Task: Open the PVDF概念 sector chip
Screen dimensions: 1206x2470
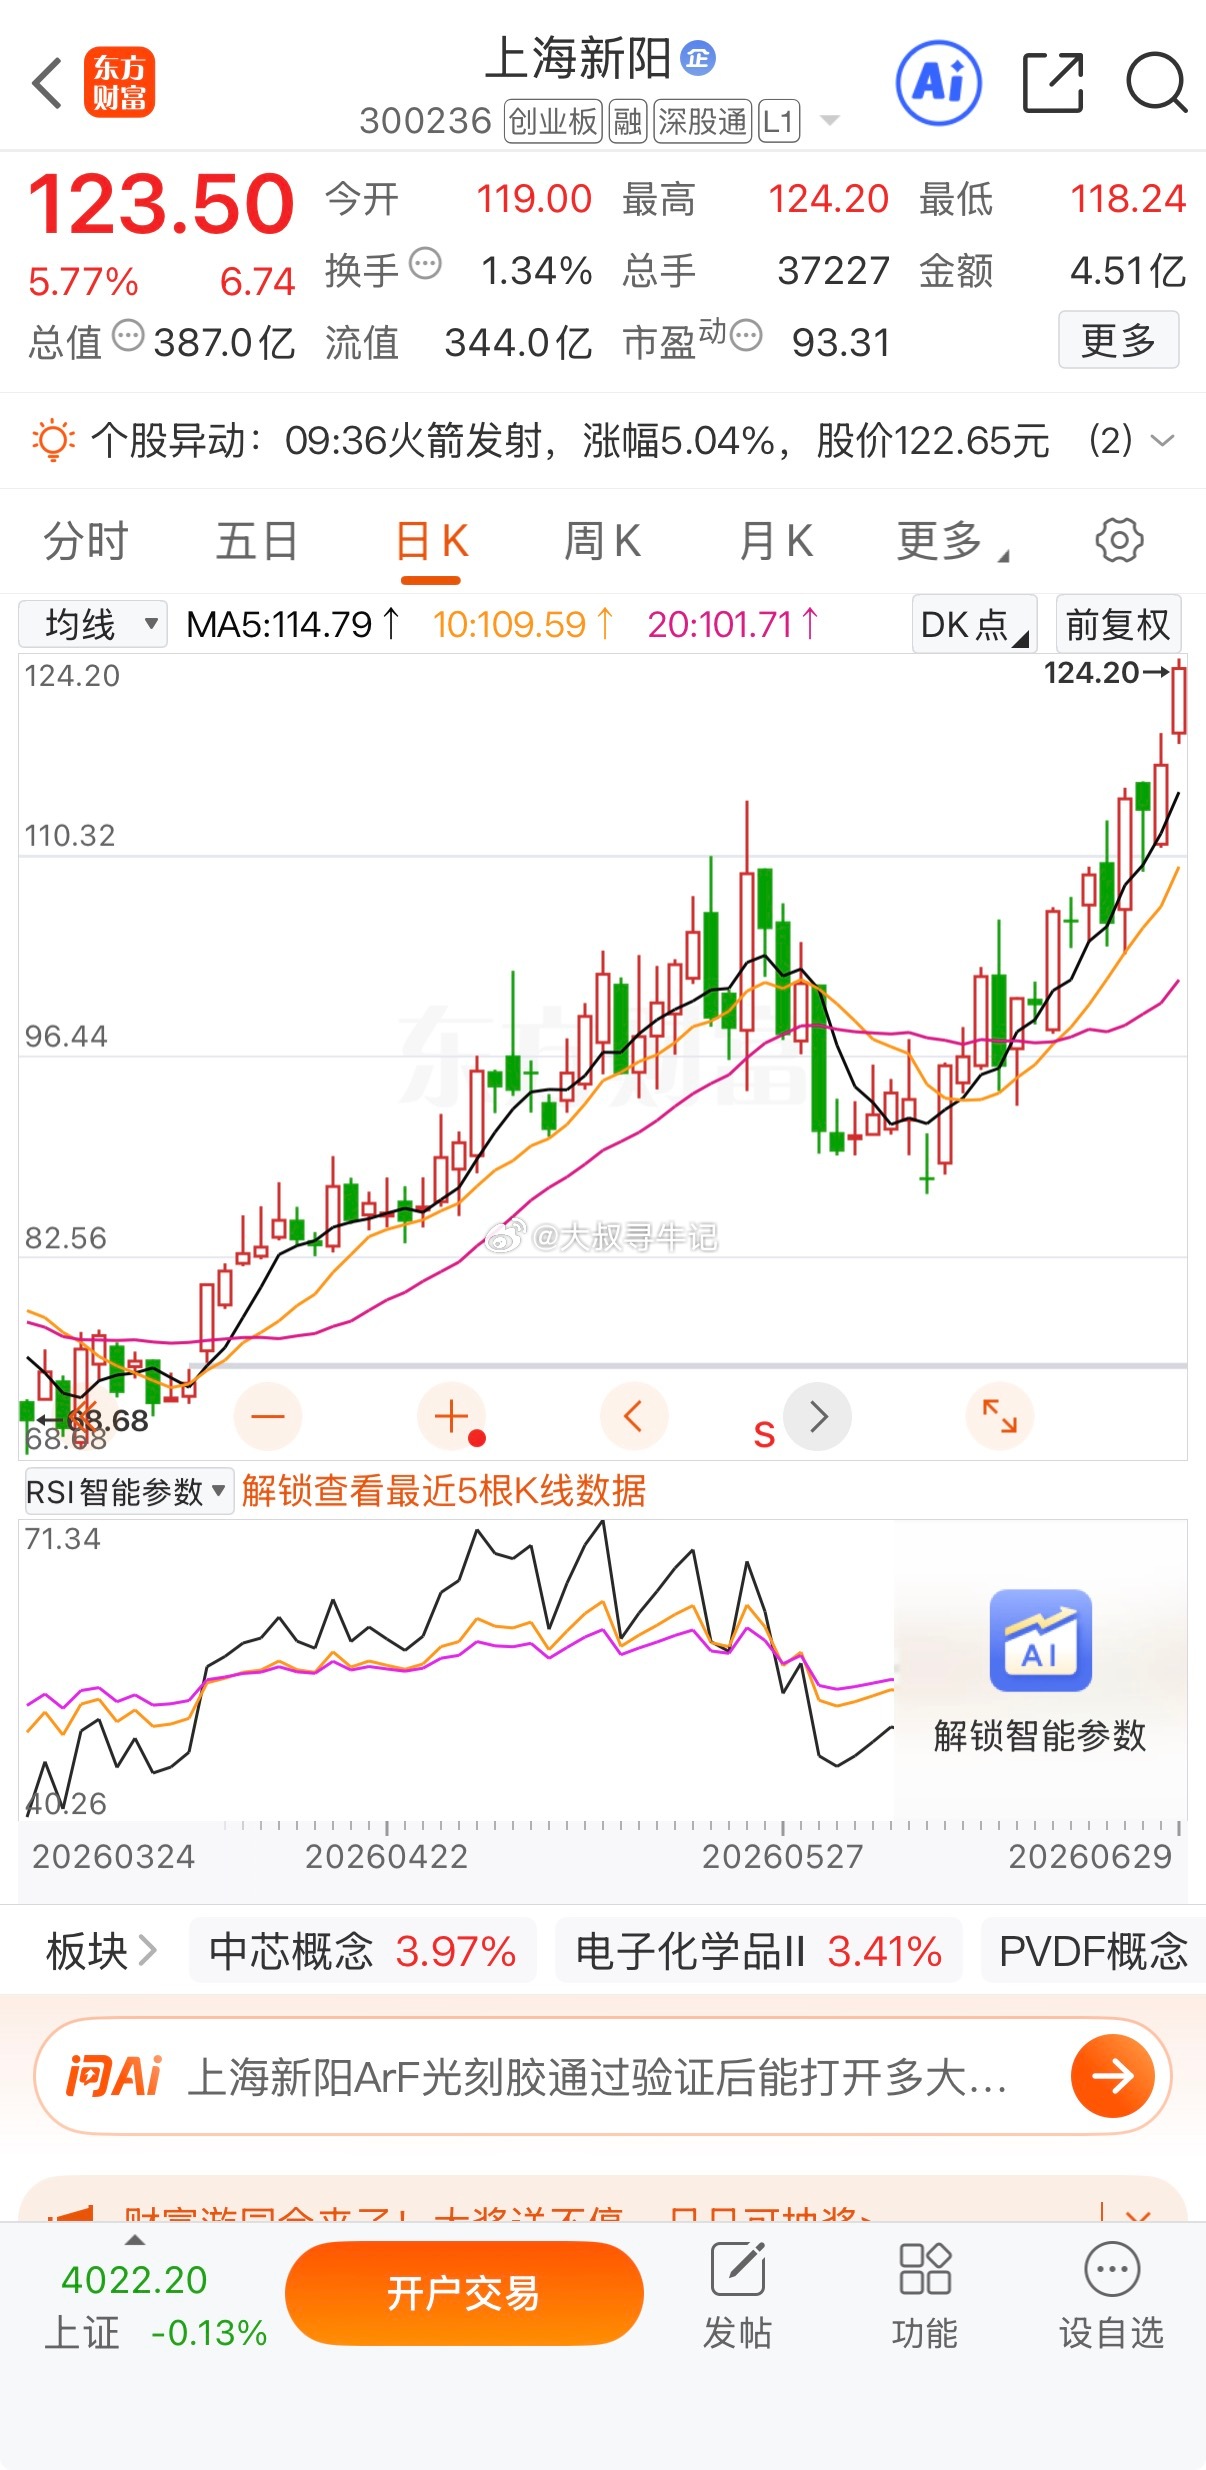Action: click(1093, 1950)
